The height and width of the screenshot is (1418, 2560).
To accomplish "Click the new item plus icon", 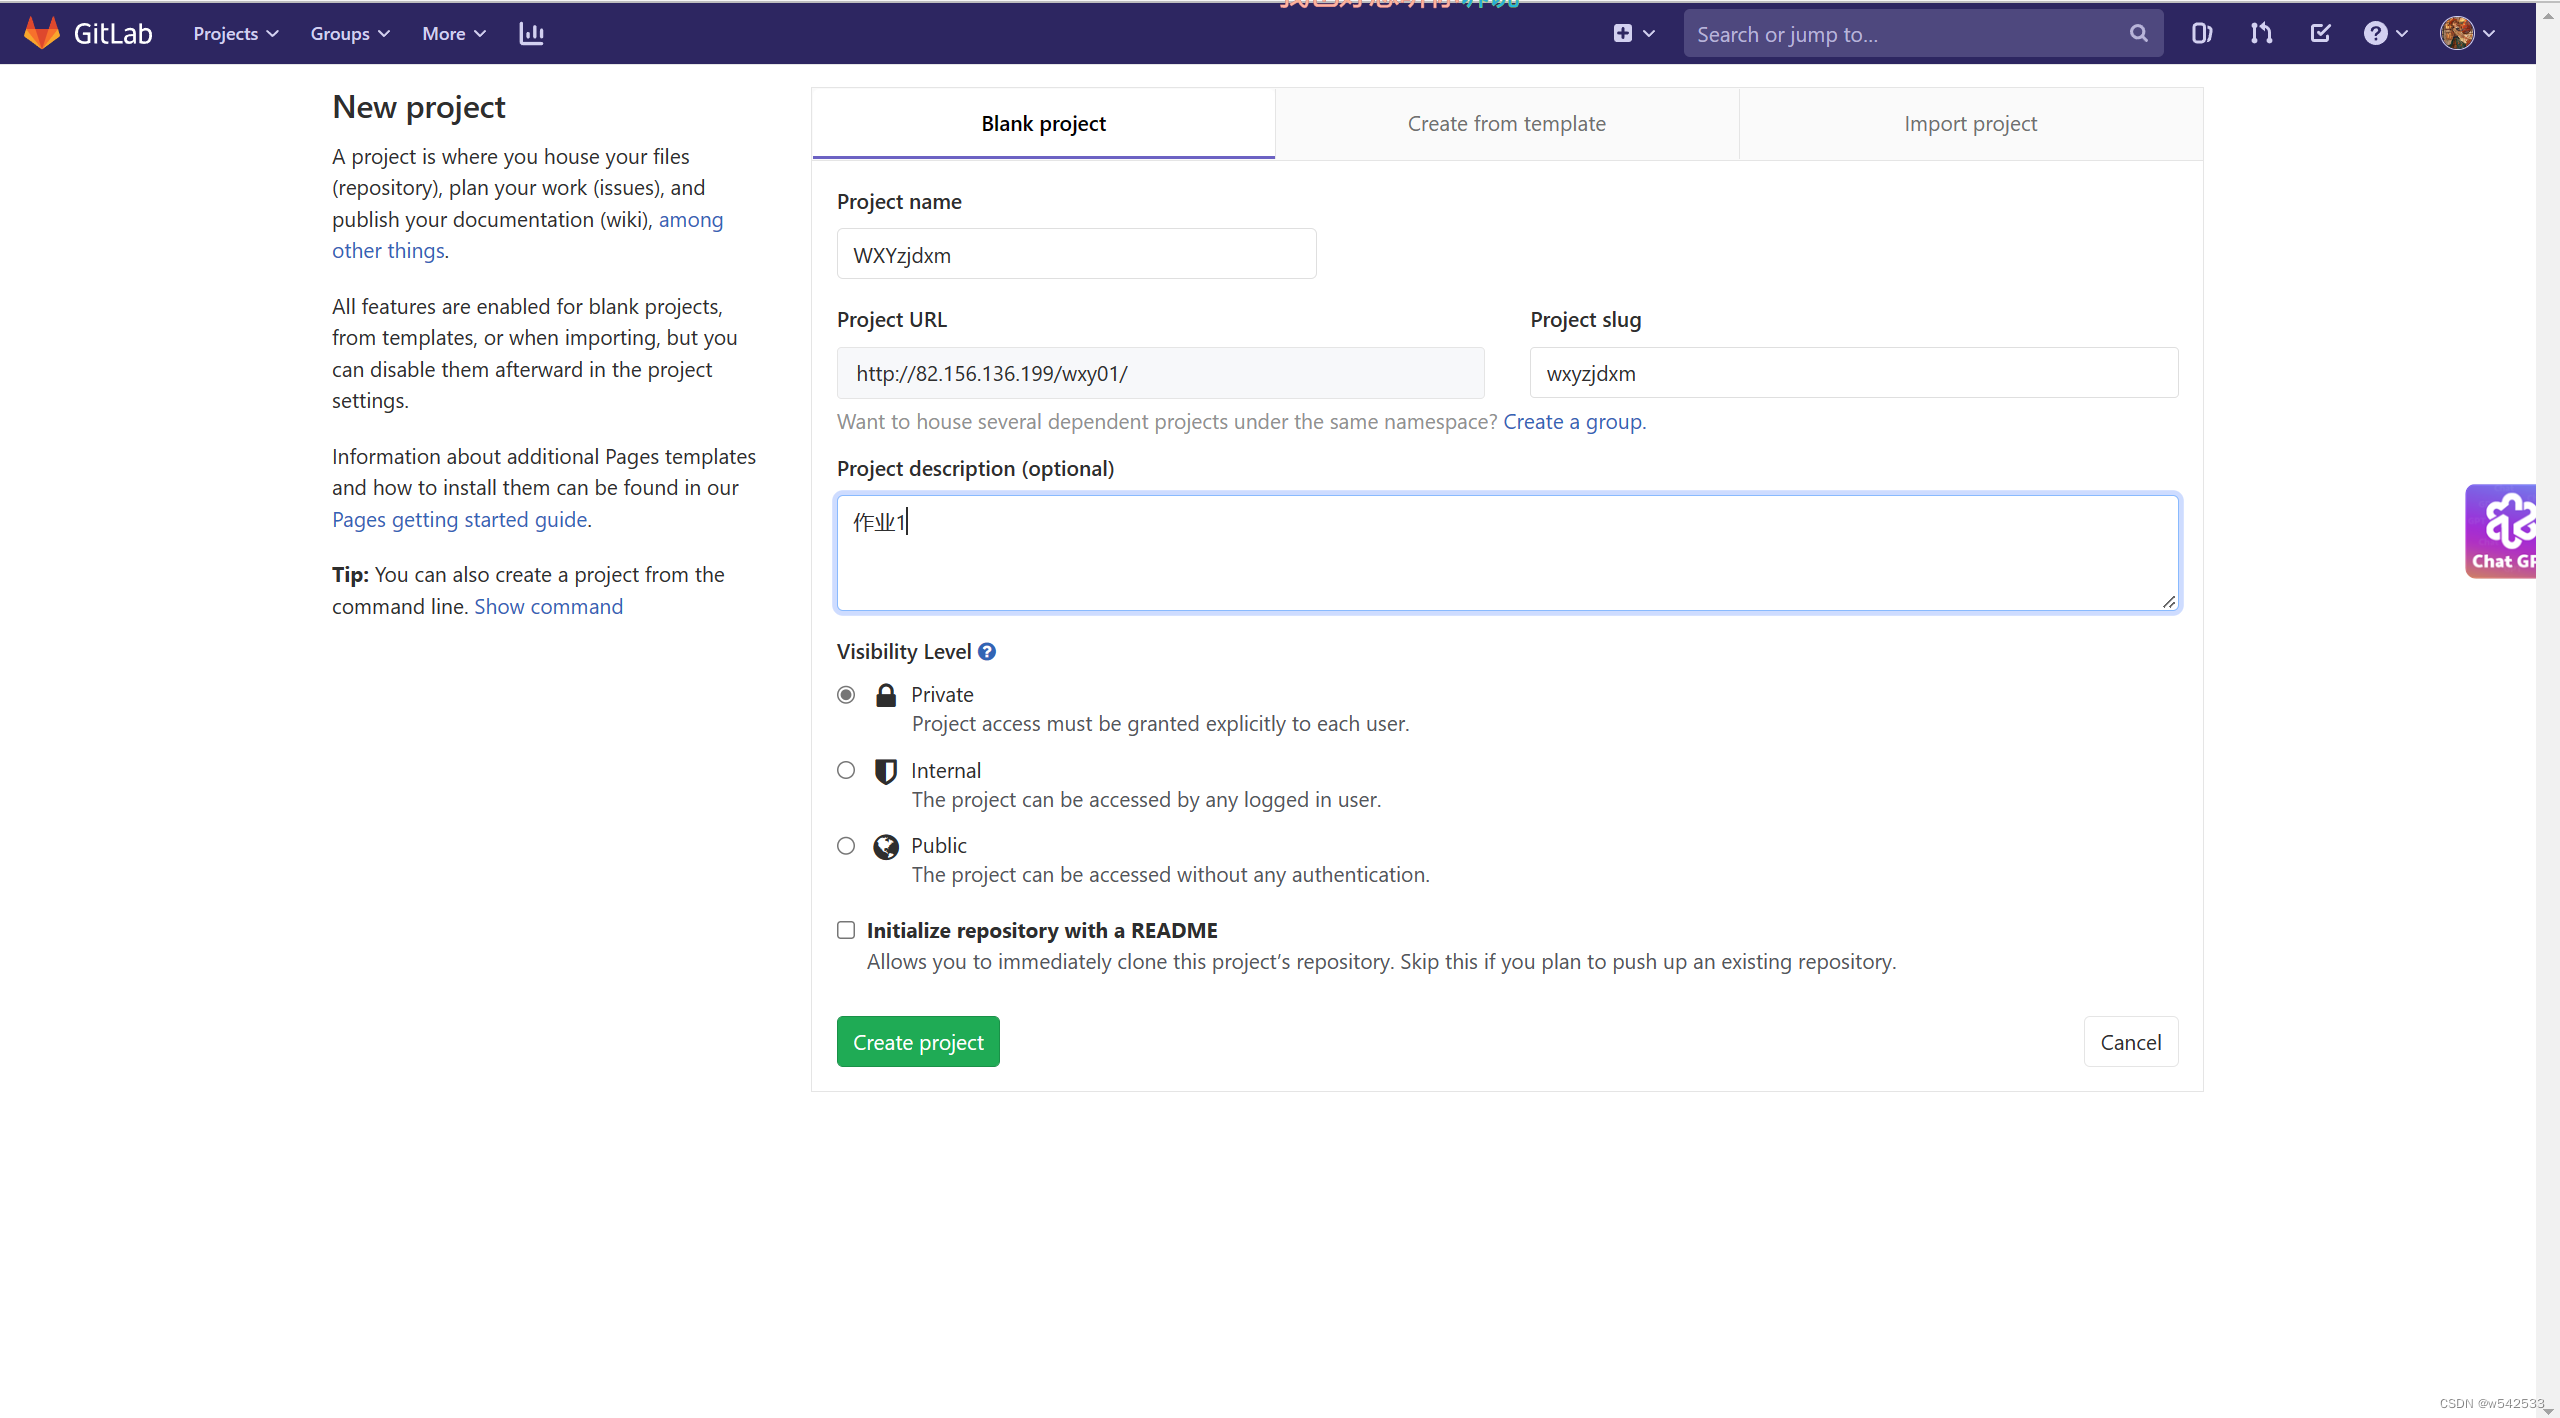I will point(1621,33).
